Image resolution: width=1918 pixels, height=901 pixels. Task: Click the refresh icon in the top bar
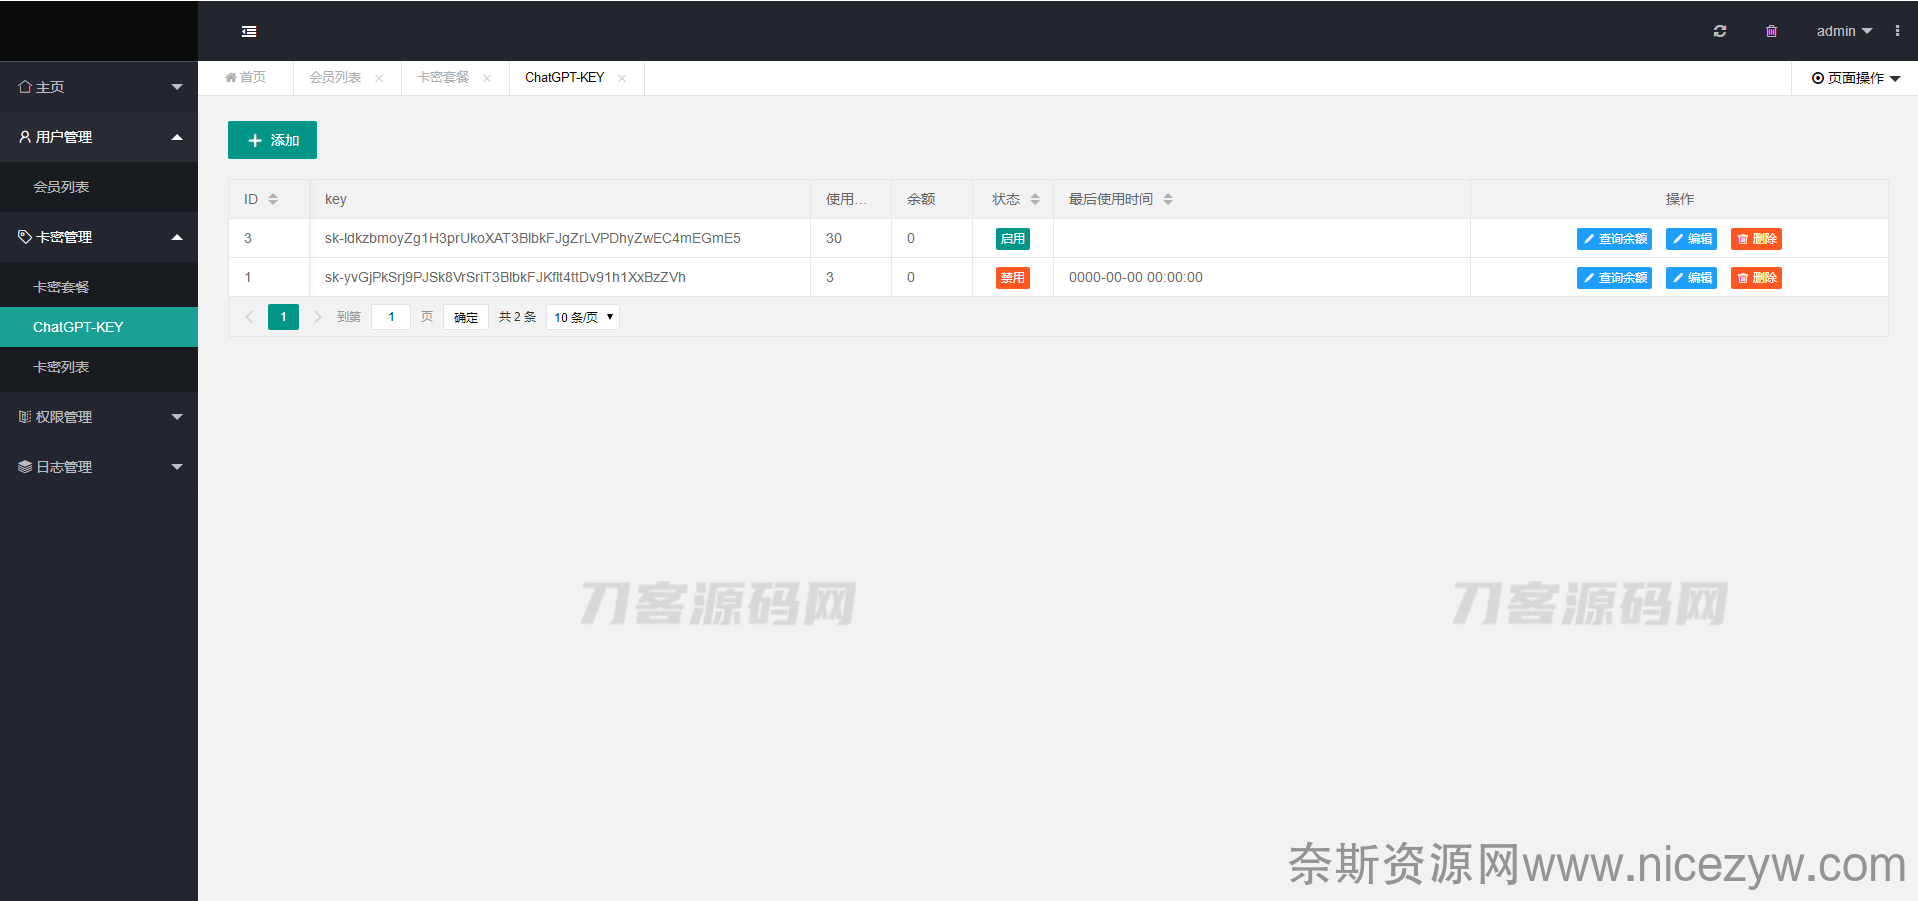1720,31
